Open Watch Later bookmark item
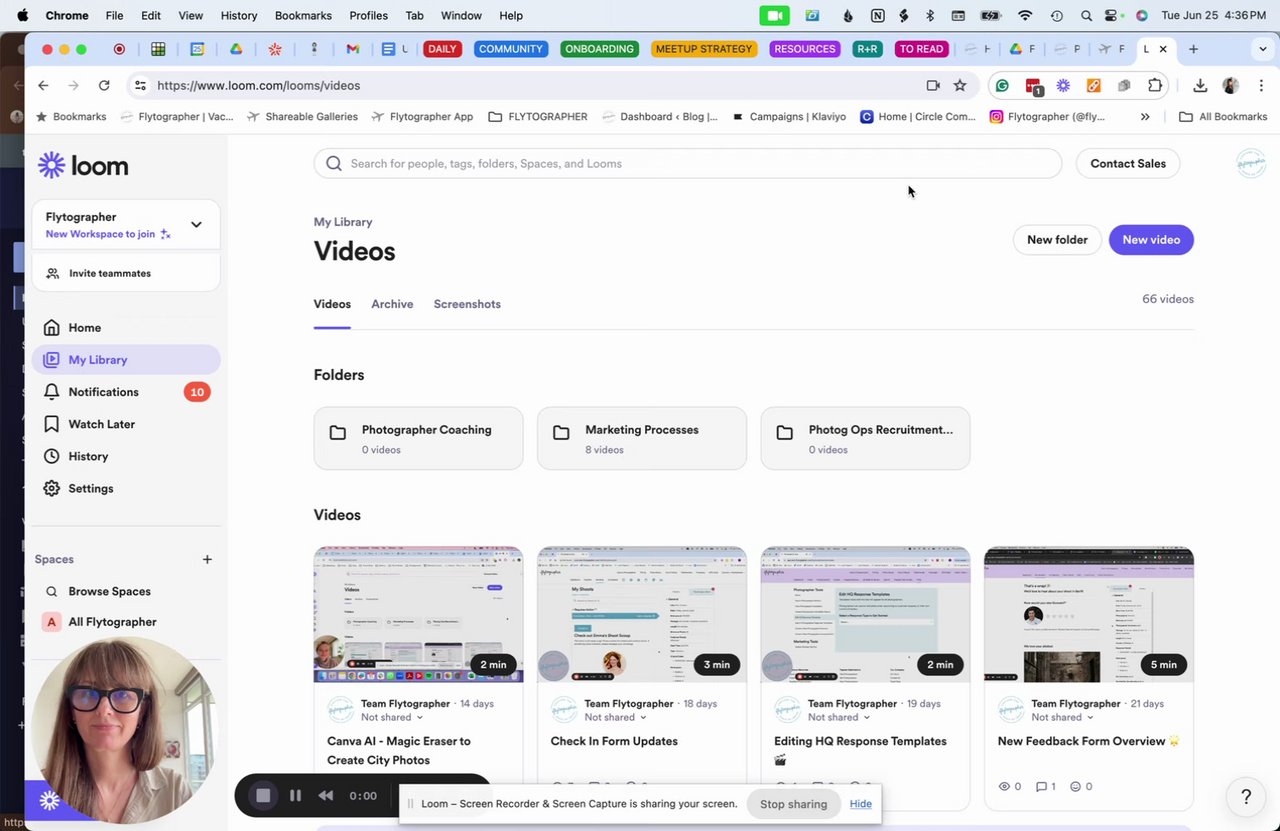The image size is (1280, 831). 126,424
